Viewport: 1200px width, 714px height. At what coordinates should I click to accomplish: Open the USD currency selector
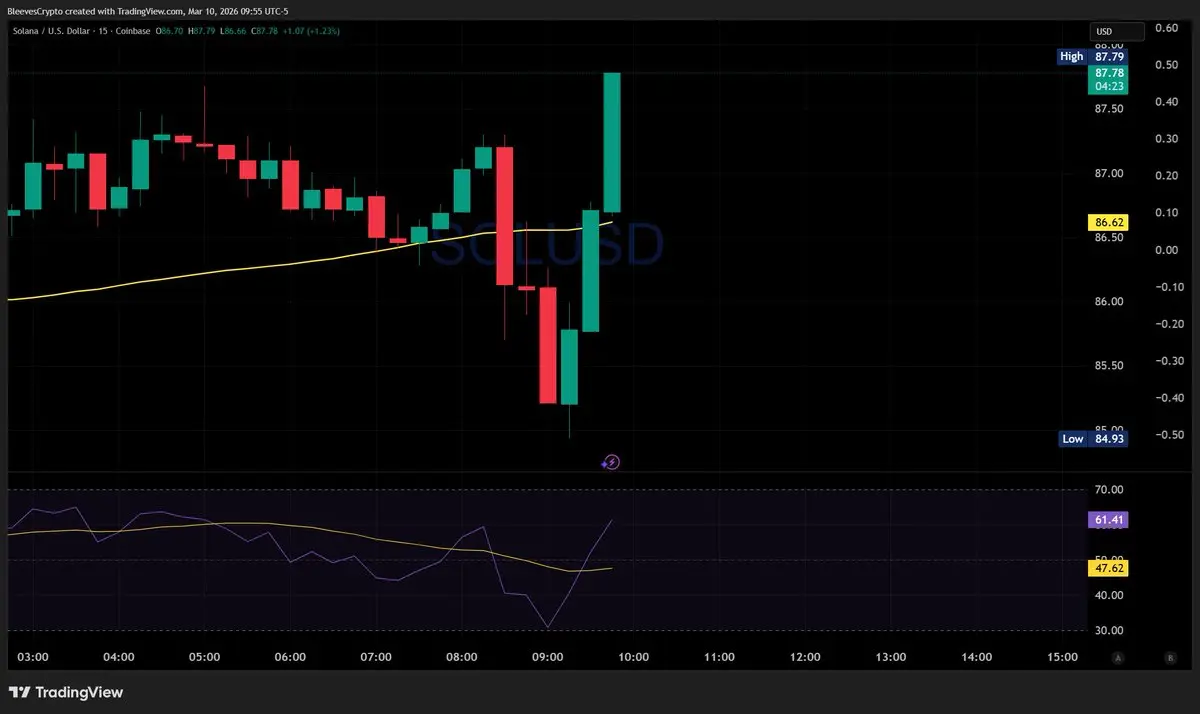[1117, 31]
